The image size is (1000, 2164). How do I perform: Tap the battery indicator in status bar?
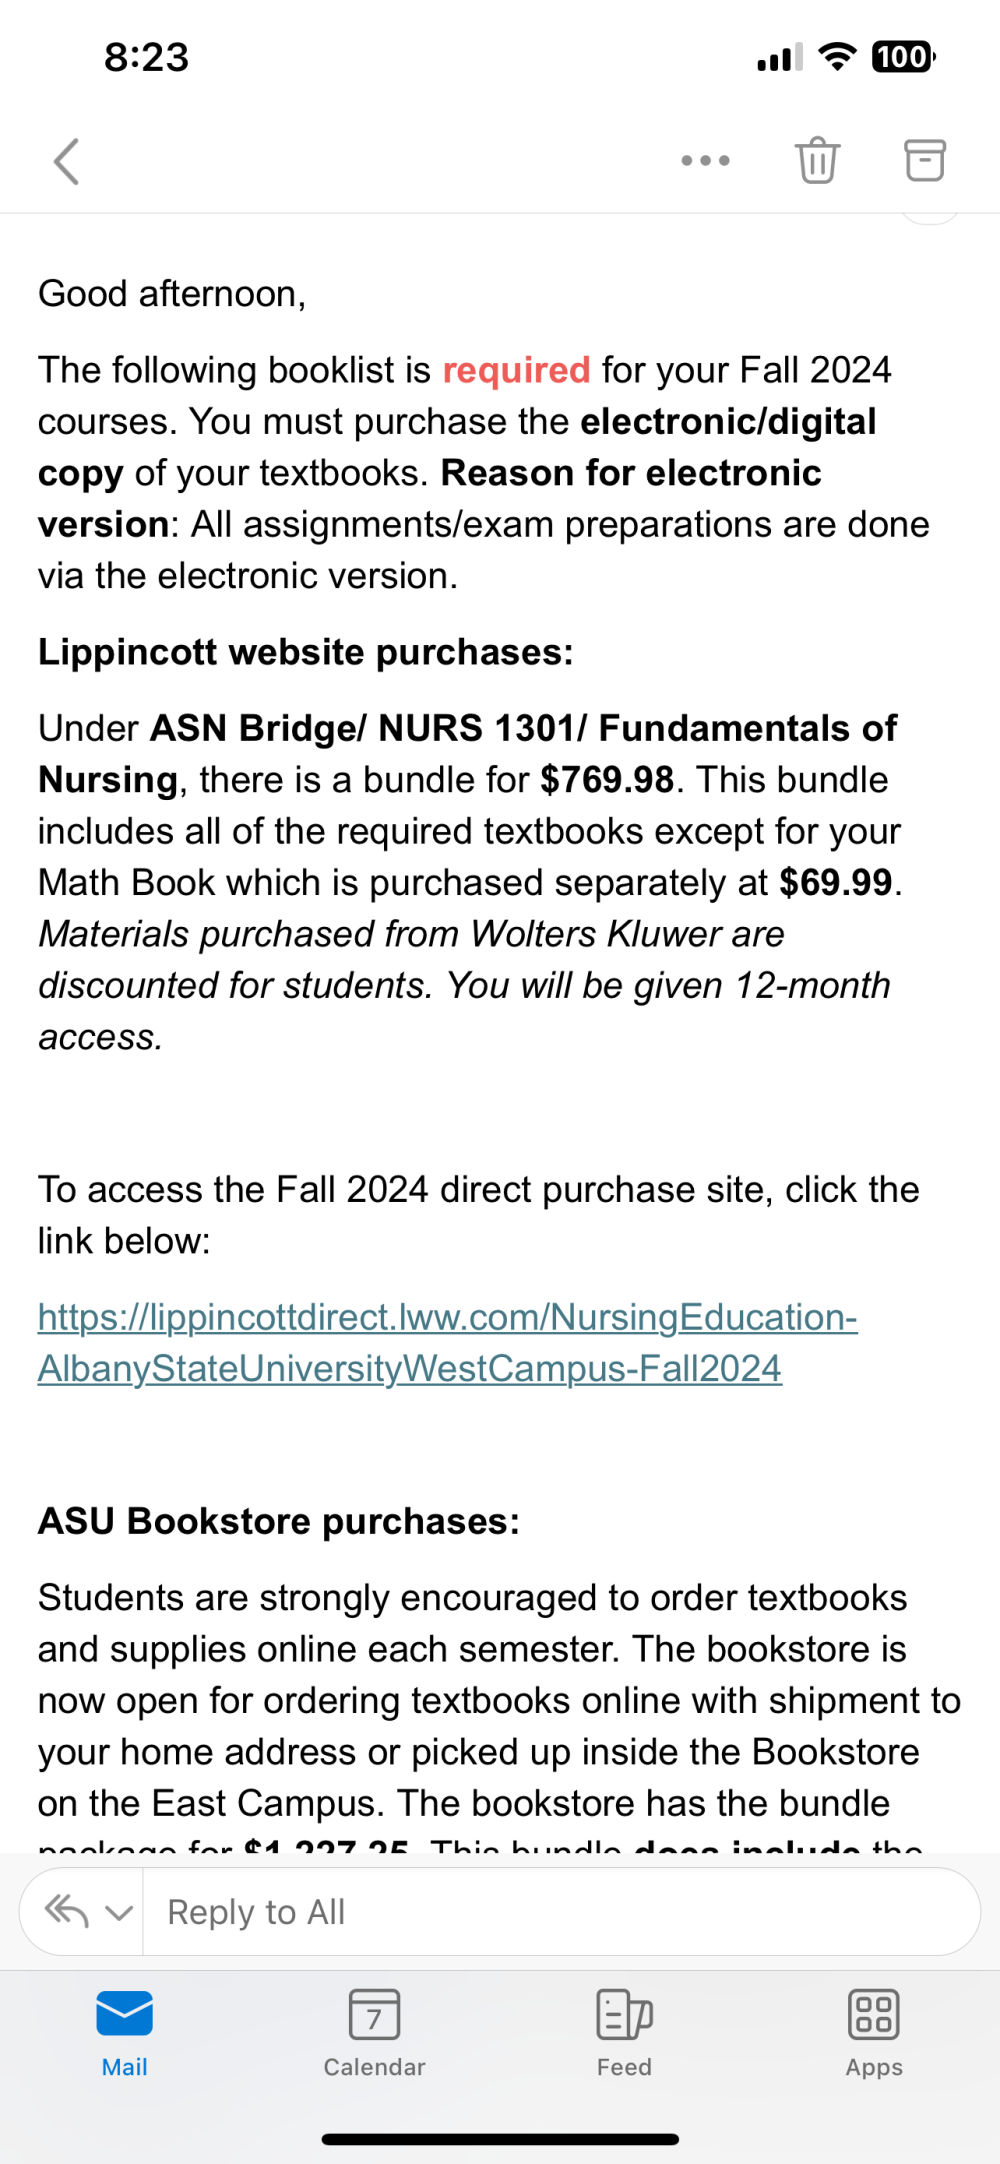[904, 57]
